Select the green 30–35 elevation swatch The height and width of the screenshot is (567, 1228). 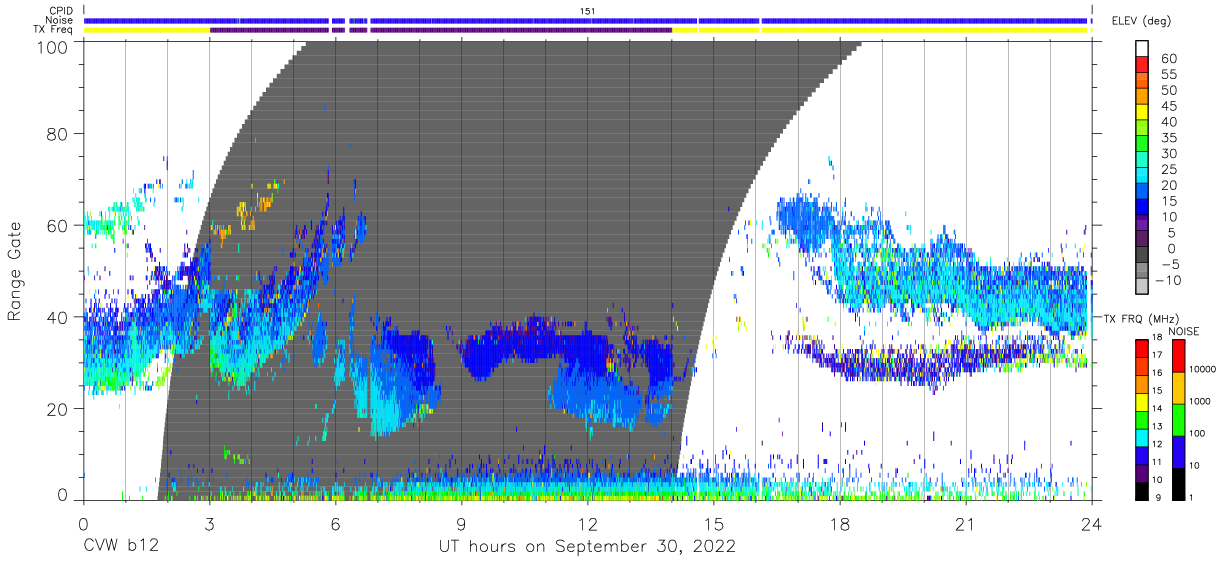[1143, 145]
